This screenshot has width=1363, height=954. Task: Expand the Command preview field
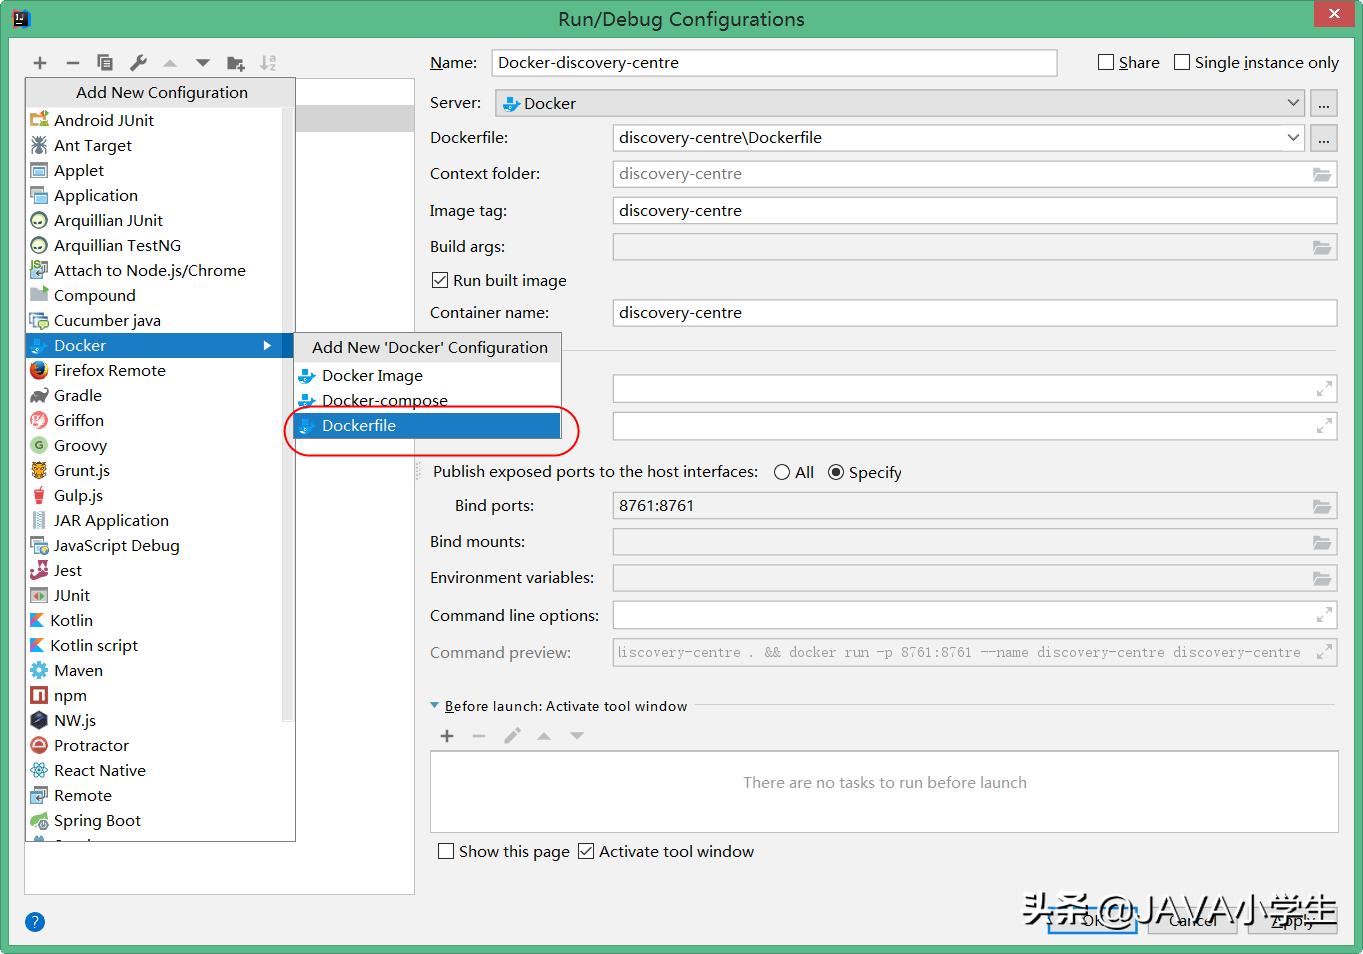click(1324, 652)
